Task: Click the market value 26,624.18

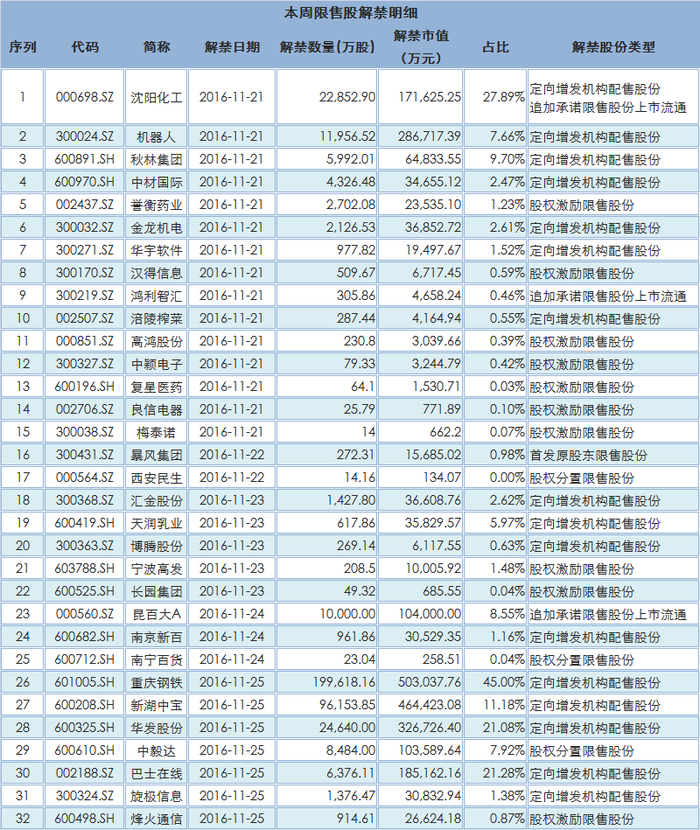Action: (x=433, y=819)
